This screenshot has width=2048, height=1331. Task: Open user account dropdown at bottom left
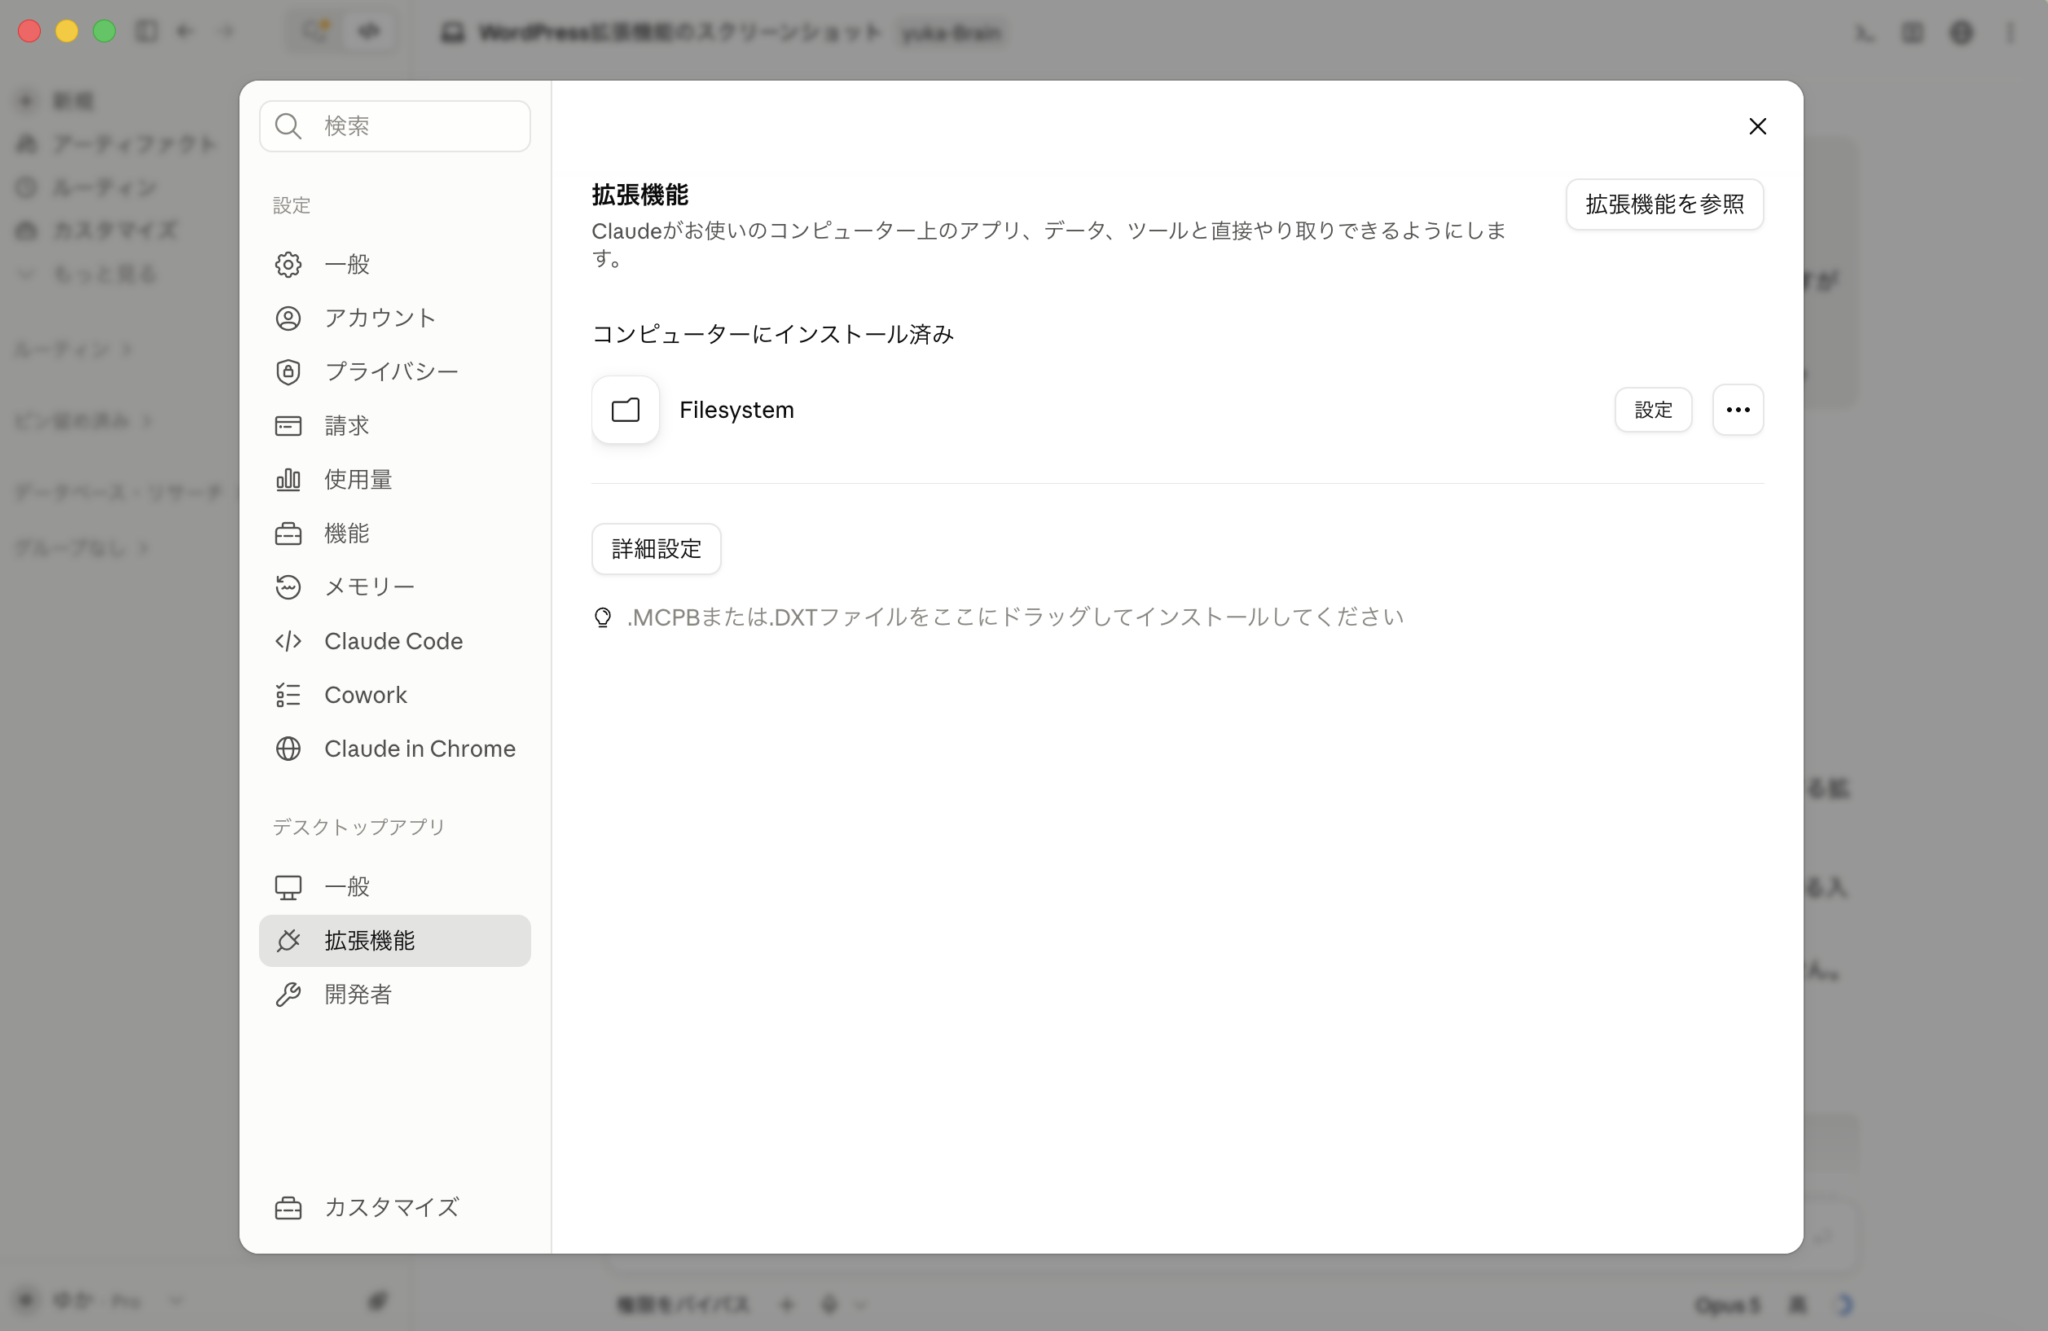tap(100, 1300)
